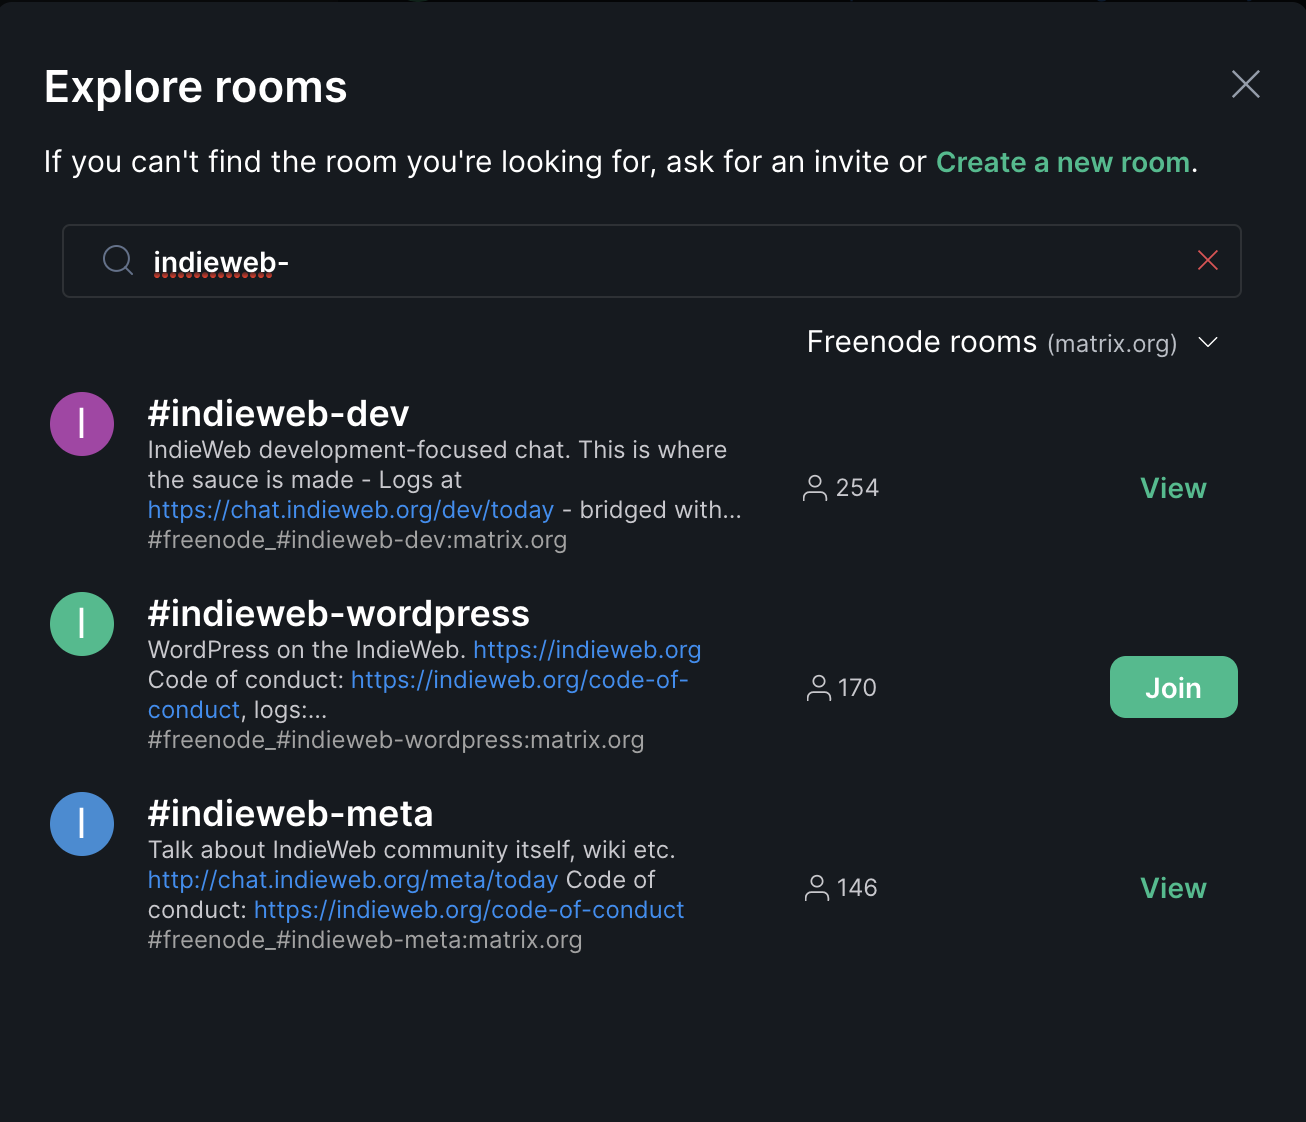
Task: Click member count icon showing 146
Action: point(817,888)
